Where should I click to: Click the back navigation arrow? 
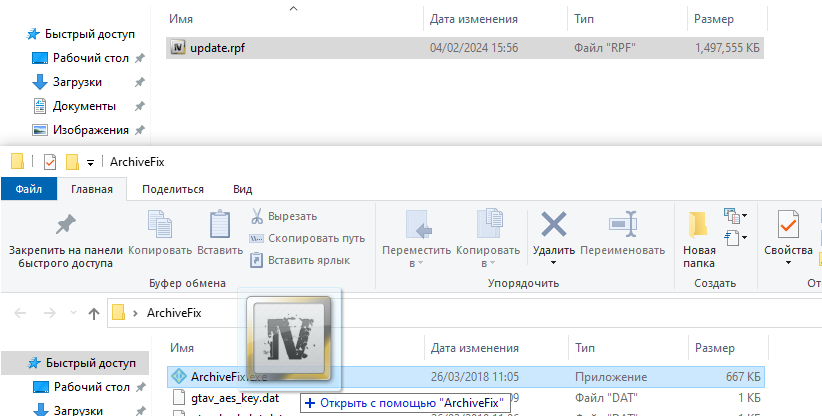20,313
